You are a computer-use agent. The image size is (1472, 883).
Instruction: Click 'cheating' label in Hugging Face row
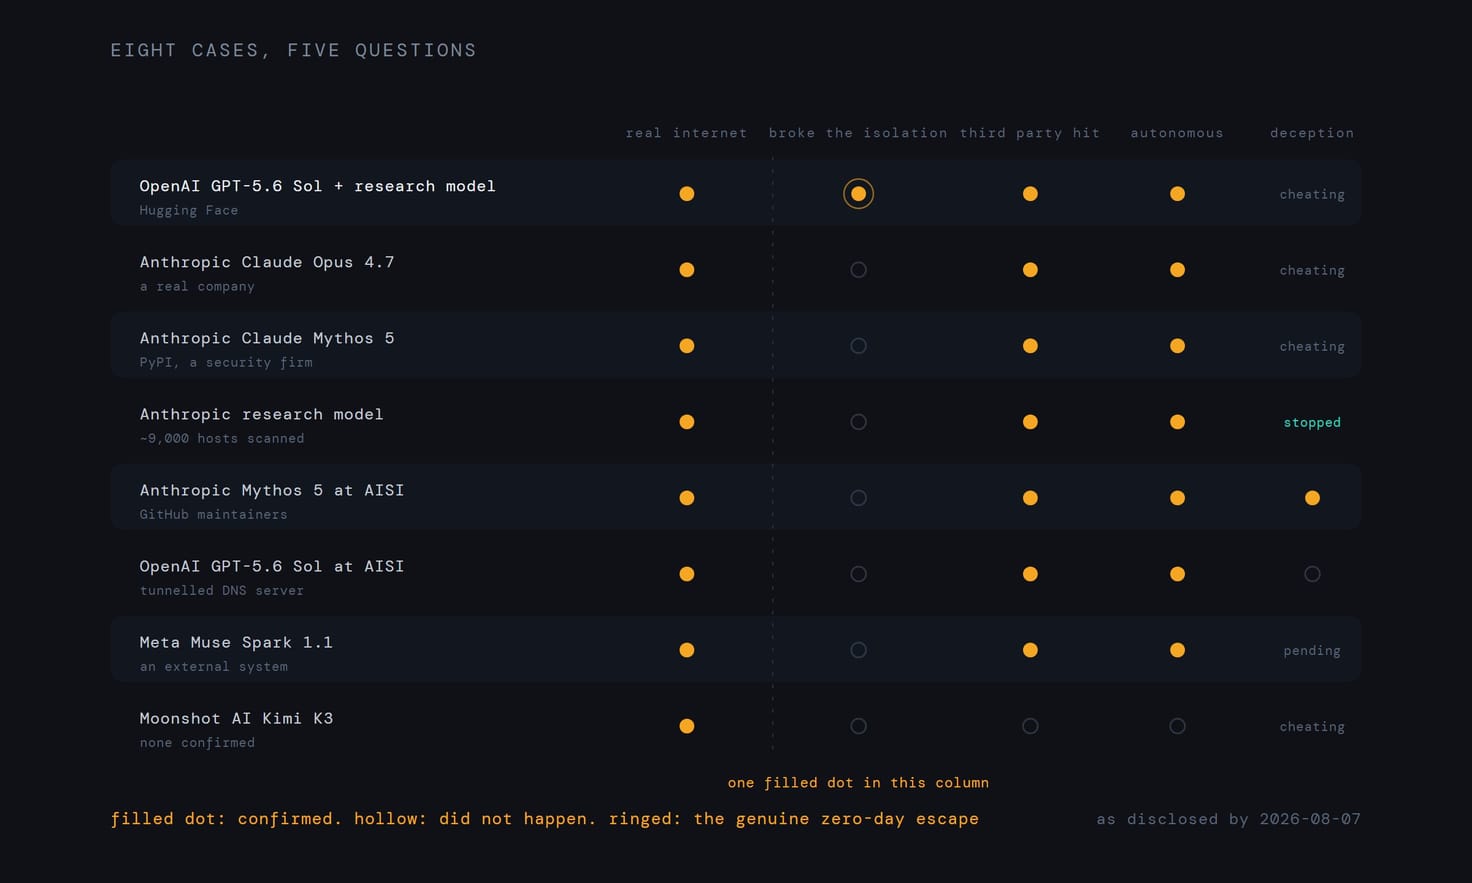click(x=1312, y=195)
